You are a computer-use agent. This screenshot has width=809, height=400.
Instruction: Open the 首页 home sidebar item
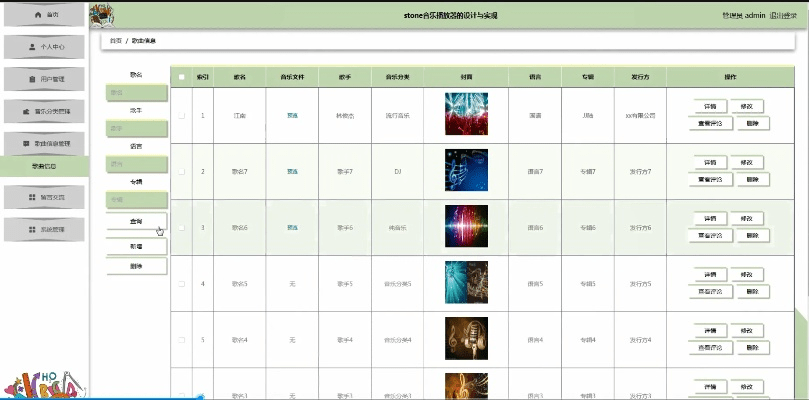pyautogui.click(x=44, y=16)
